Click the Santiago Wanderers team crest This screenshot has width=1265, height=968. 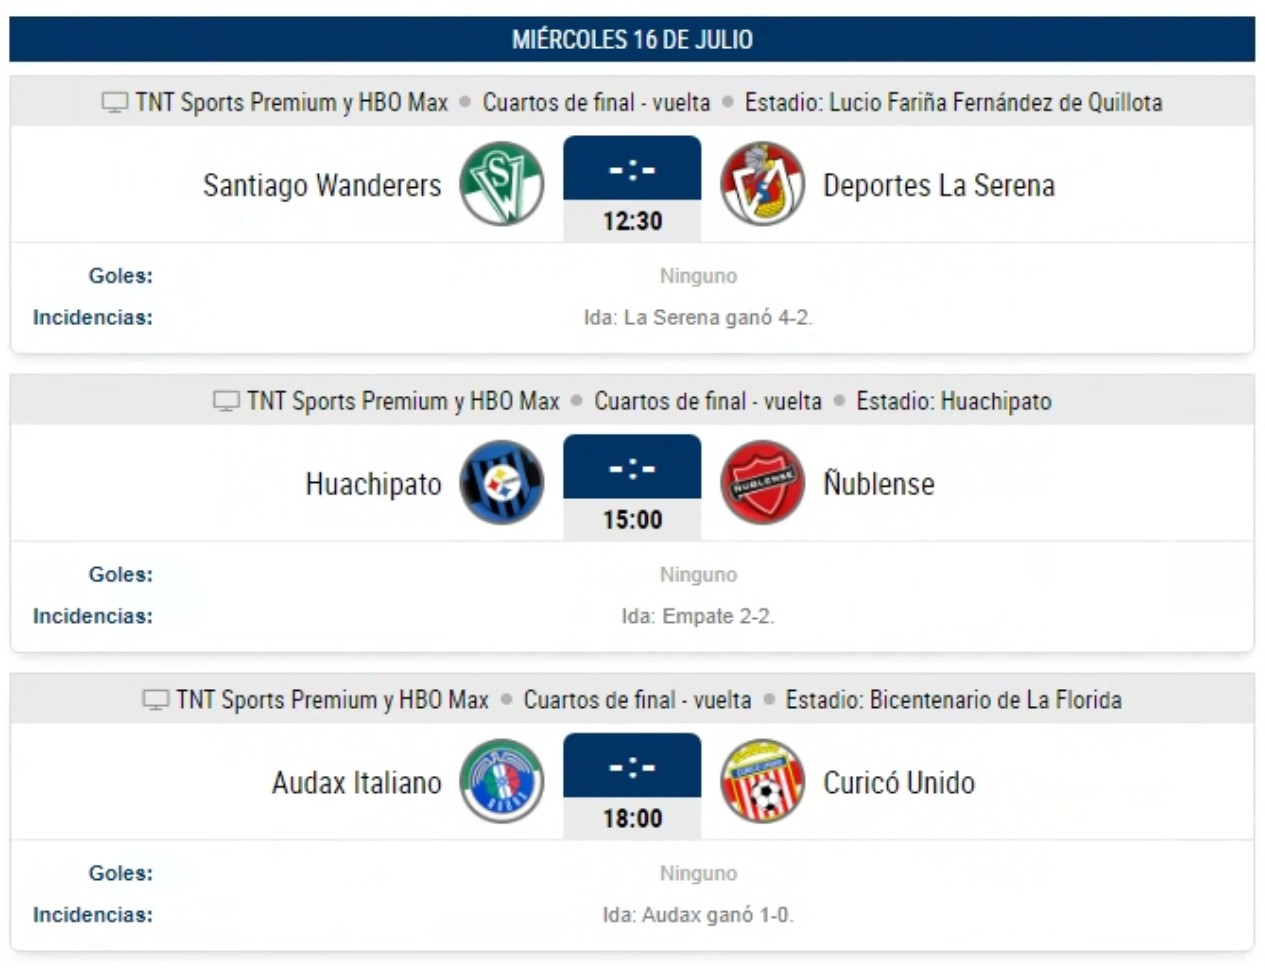501,184
